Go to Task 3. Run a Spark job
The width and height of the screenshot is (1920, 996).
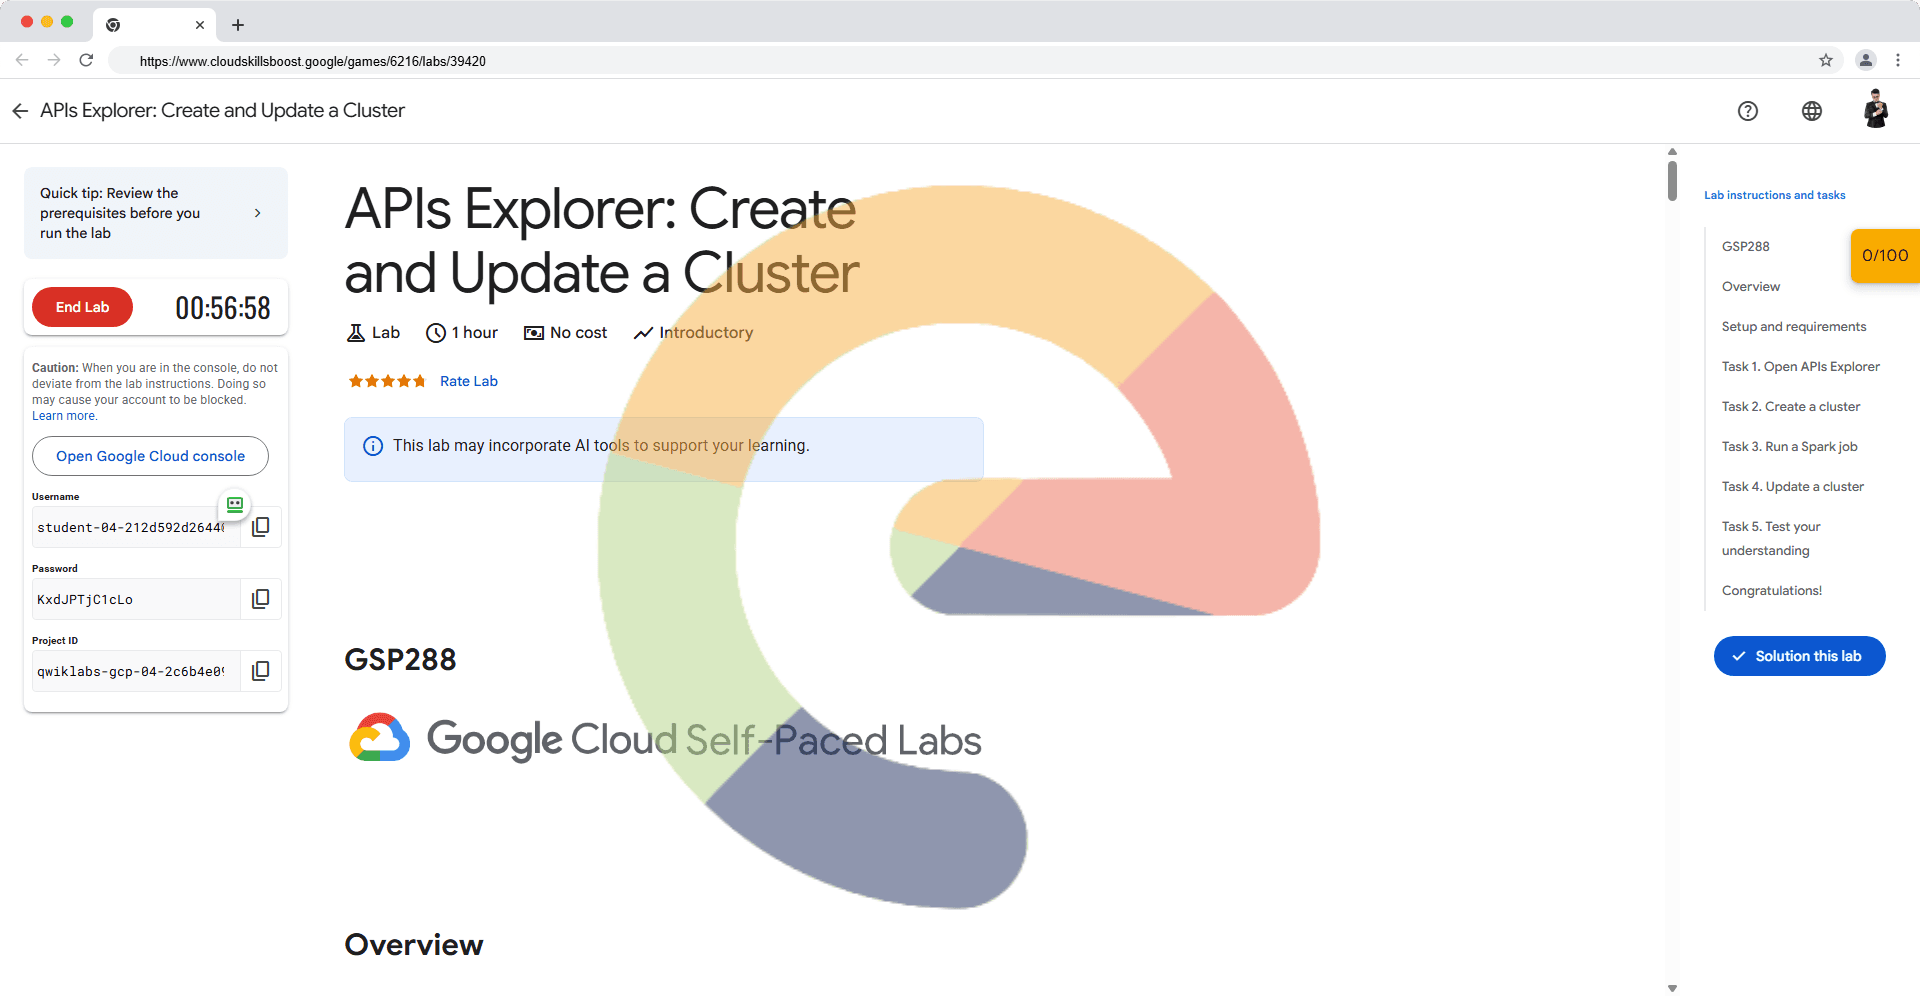tap(1789, 446)
